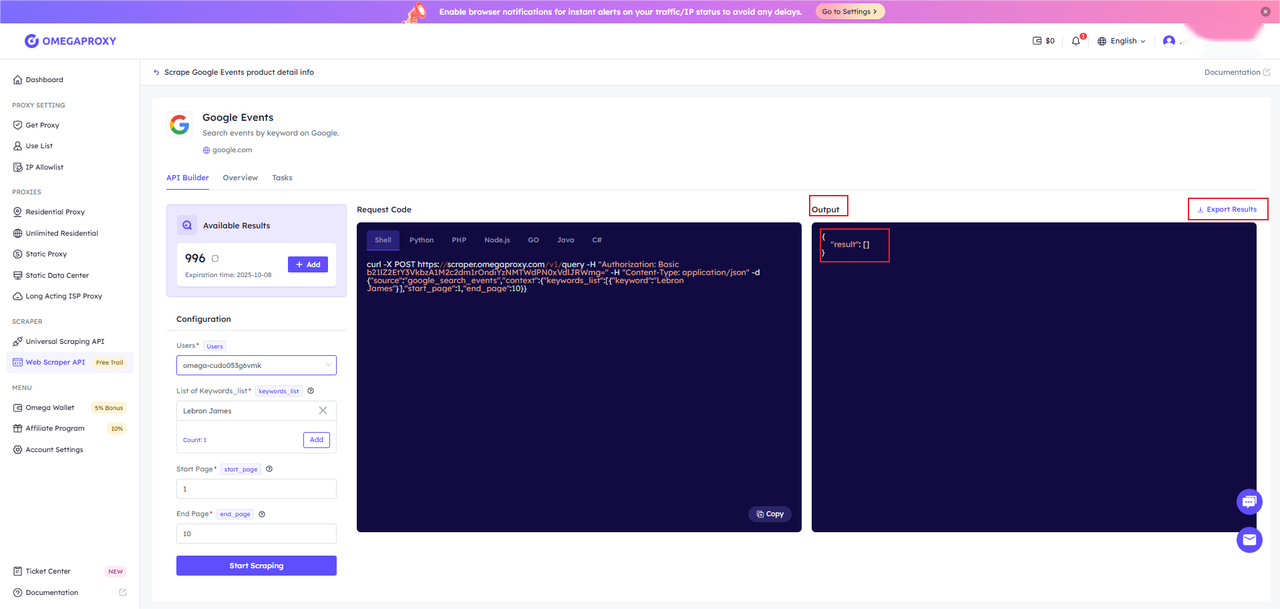Image resolution: width=1280 pixels, height=609 pixels.
Task: Click the refresh icon beside 996
Action: [x=215, y=259]
